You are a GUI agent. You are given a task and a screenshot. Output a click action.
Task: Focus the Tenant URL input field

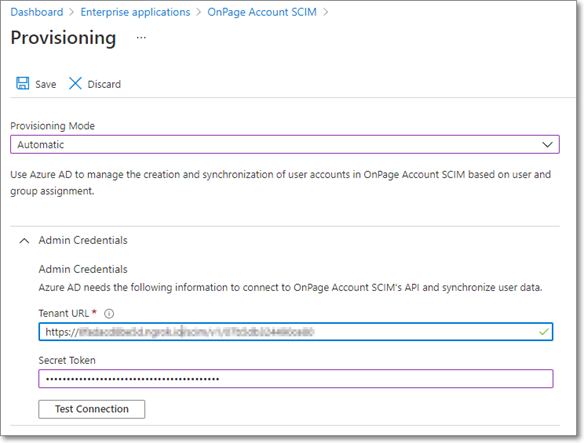click(296, 332)
